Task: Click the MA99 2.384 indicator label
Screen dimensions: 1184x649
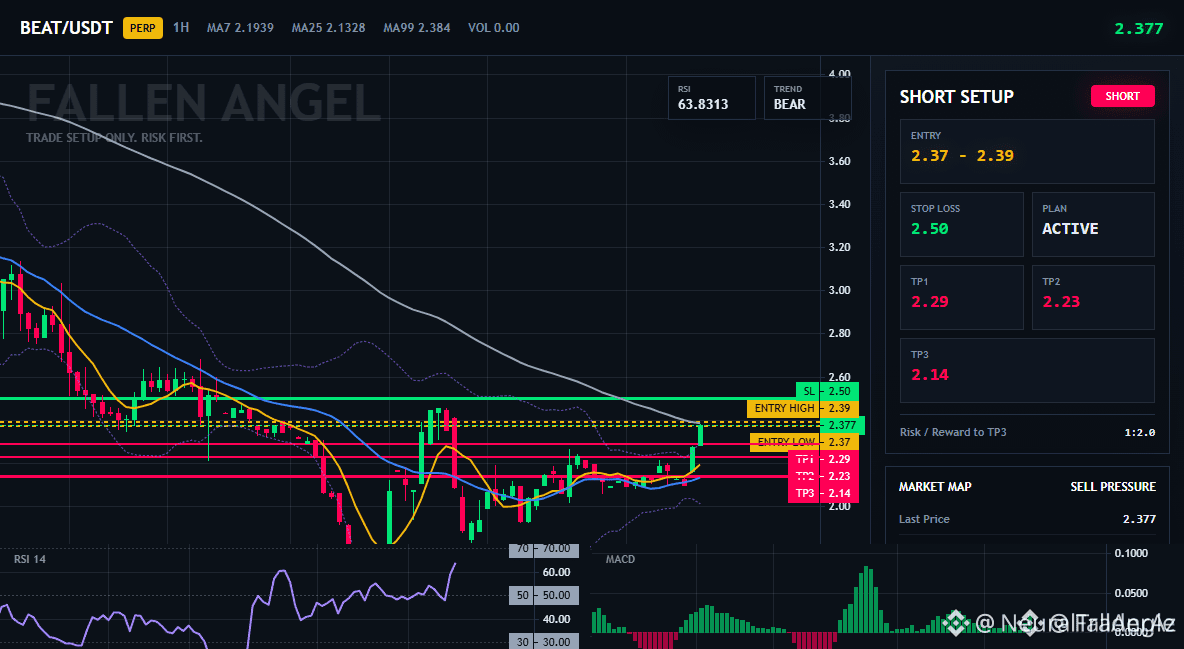Action: tap(417, 28)
